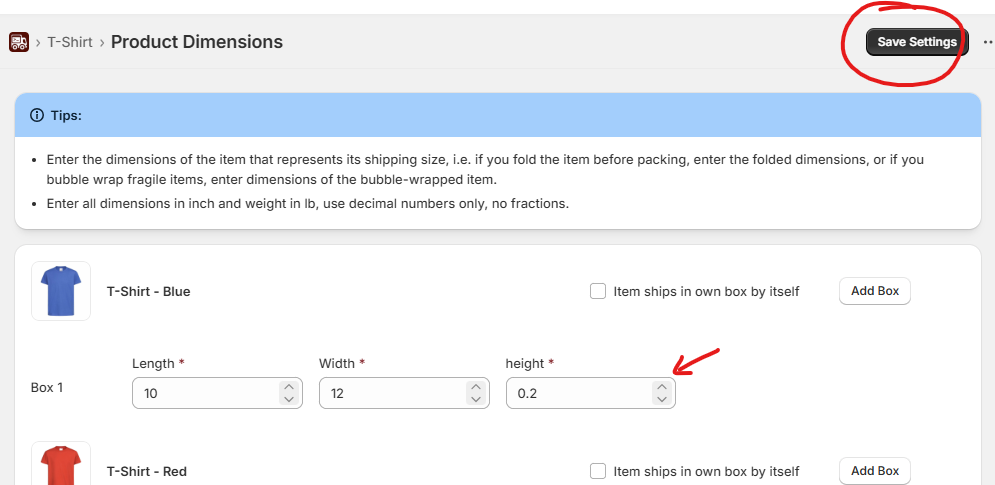Click the 'Product Dimensions' page title
This screenshot has height=485, width=995.
(x=197, y=42)
